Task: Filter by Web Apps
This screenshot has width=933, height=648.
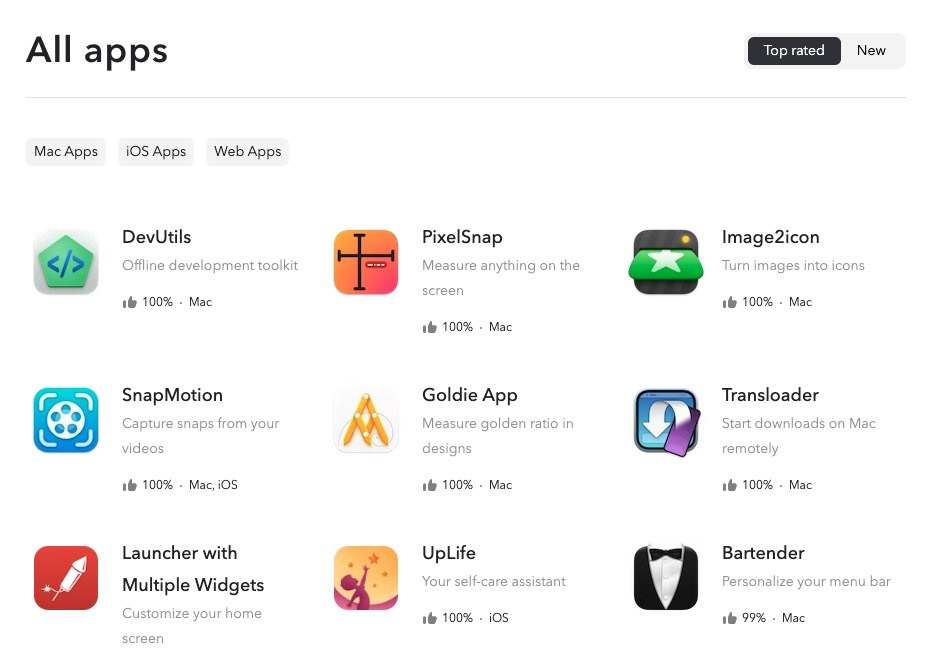Action: (x=248, y=152)
